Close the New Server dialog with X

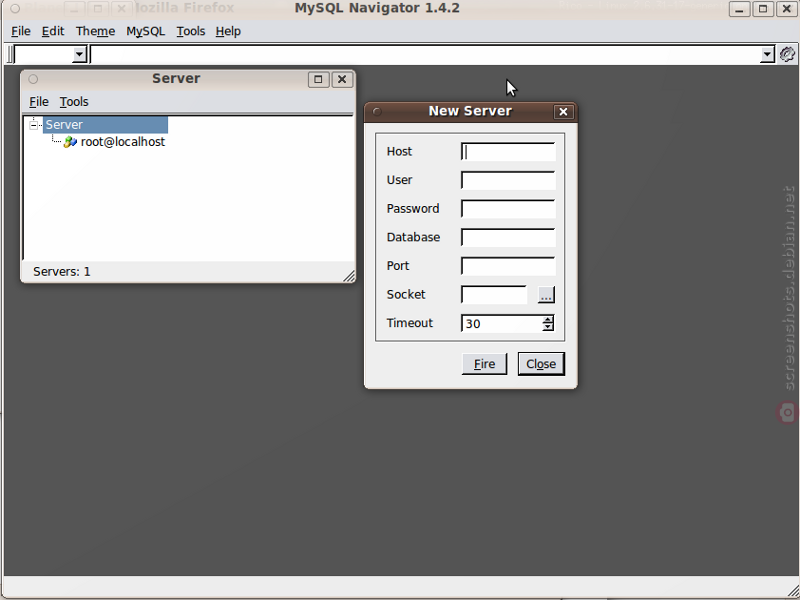pyautogui.click(x=563, y=112)
